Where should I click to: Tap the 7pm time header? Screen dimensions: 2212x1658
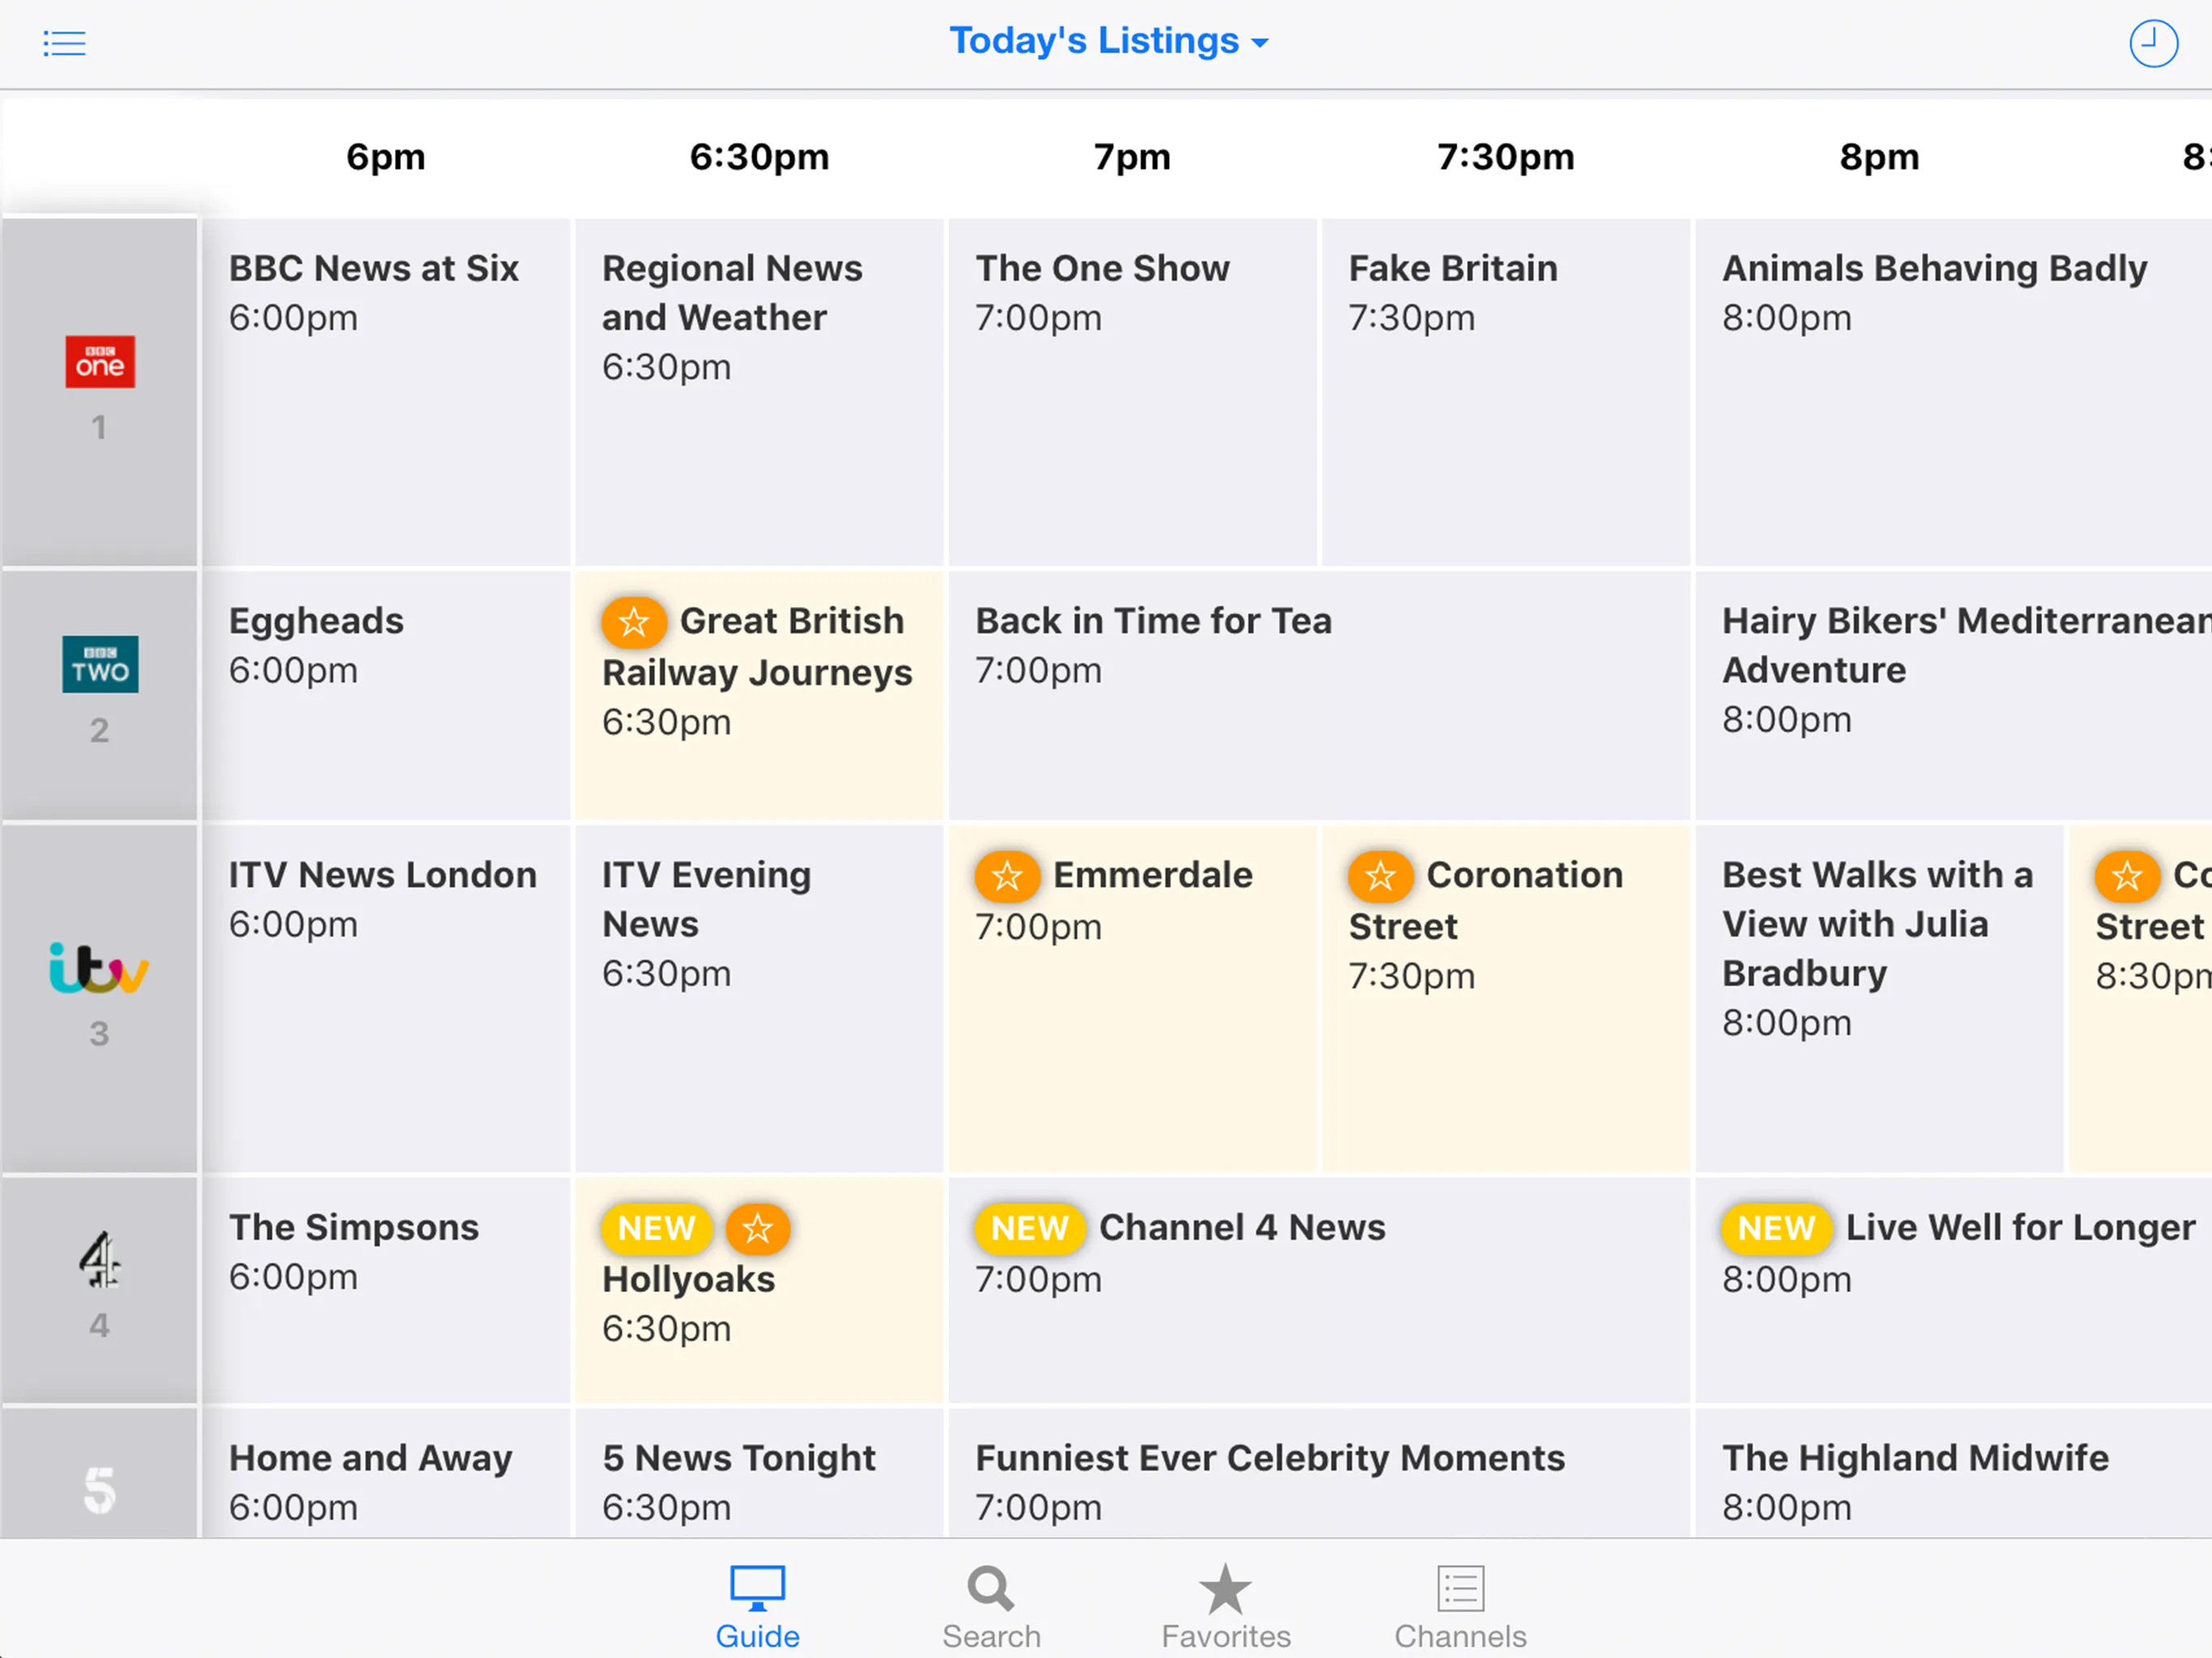[1132, 157]
